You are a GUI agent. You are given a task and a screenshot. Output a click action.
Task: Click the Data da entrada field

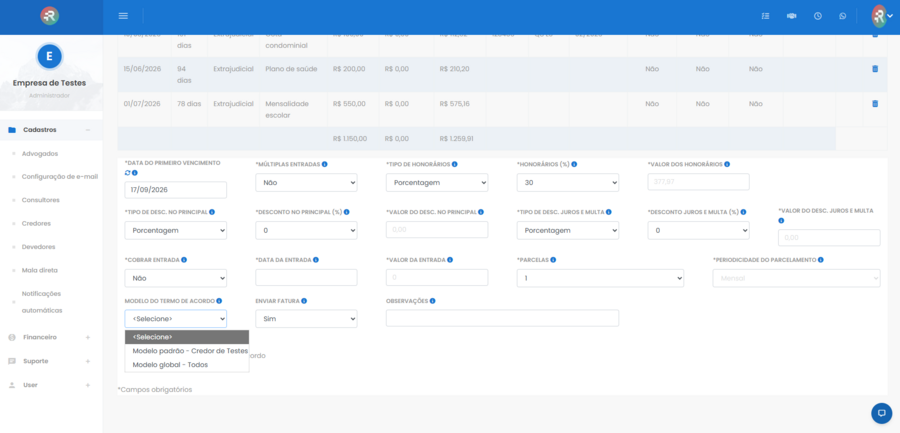pyautogui.click(x=306, y=277)
